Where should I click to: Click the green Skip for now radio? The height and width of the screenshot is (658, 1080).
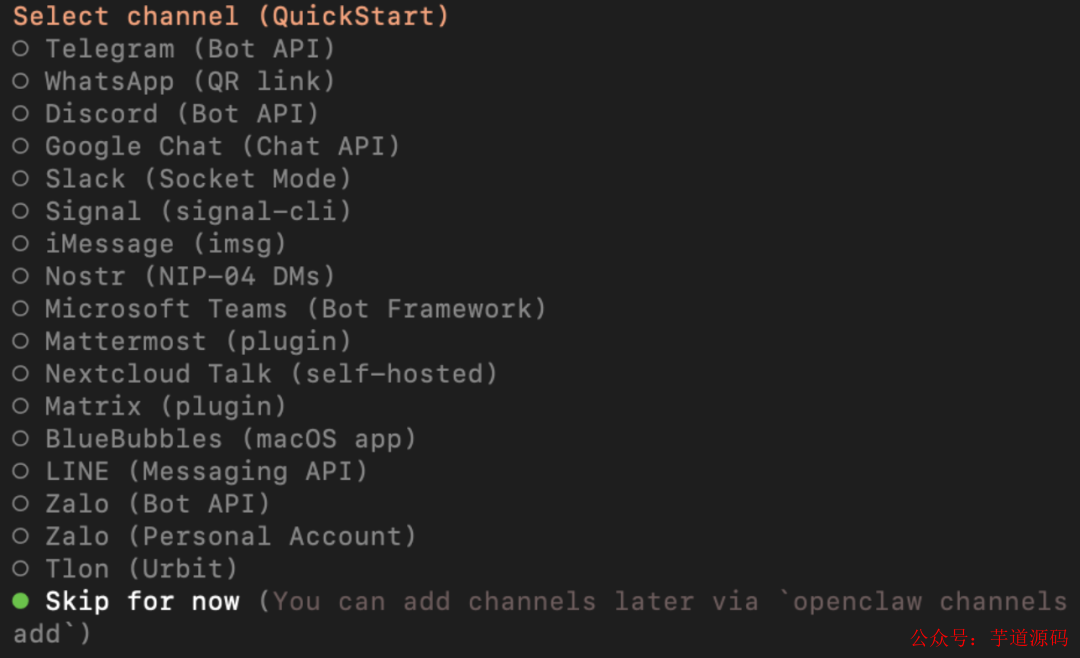21,601
